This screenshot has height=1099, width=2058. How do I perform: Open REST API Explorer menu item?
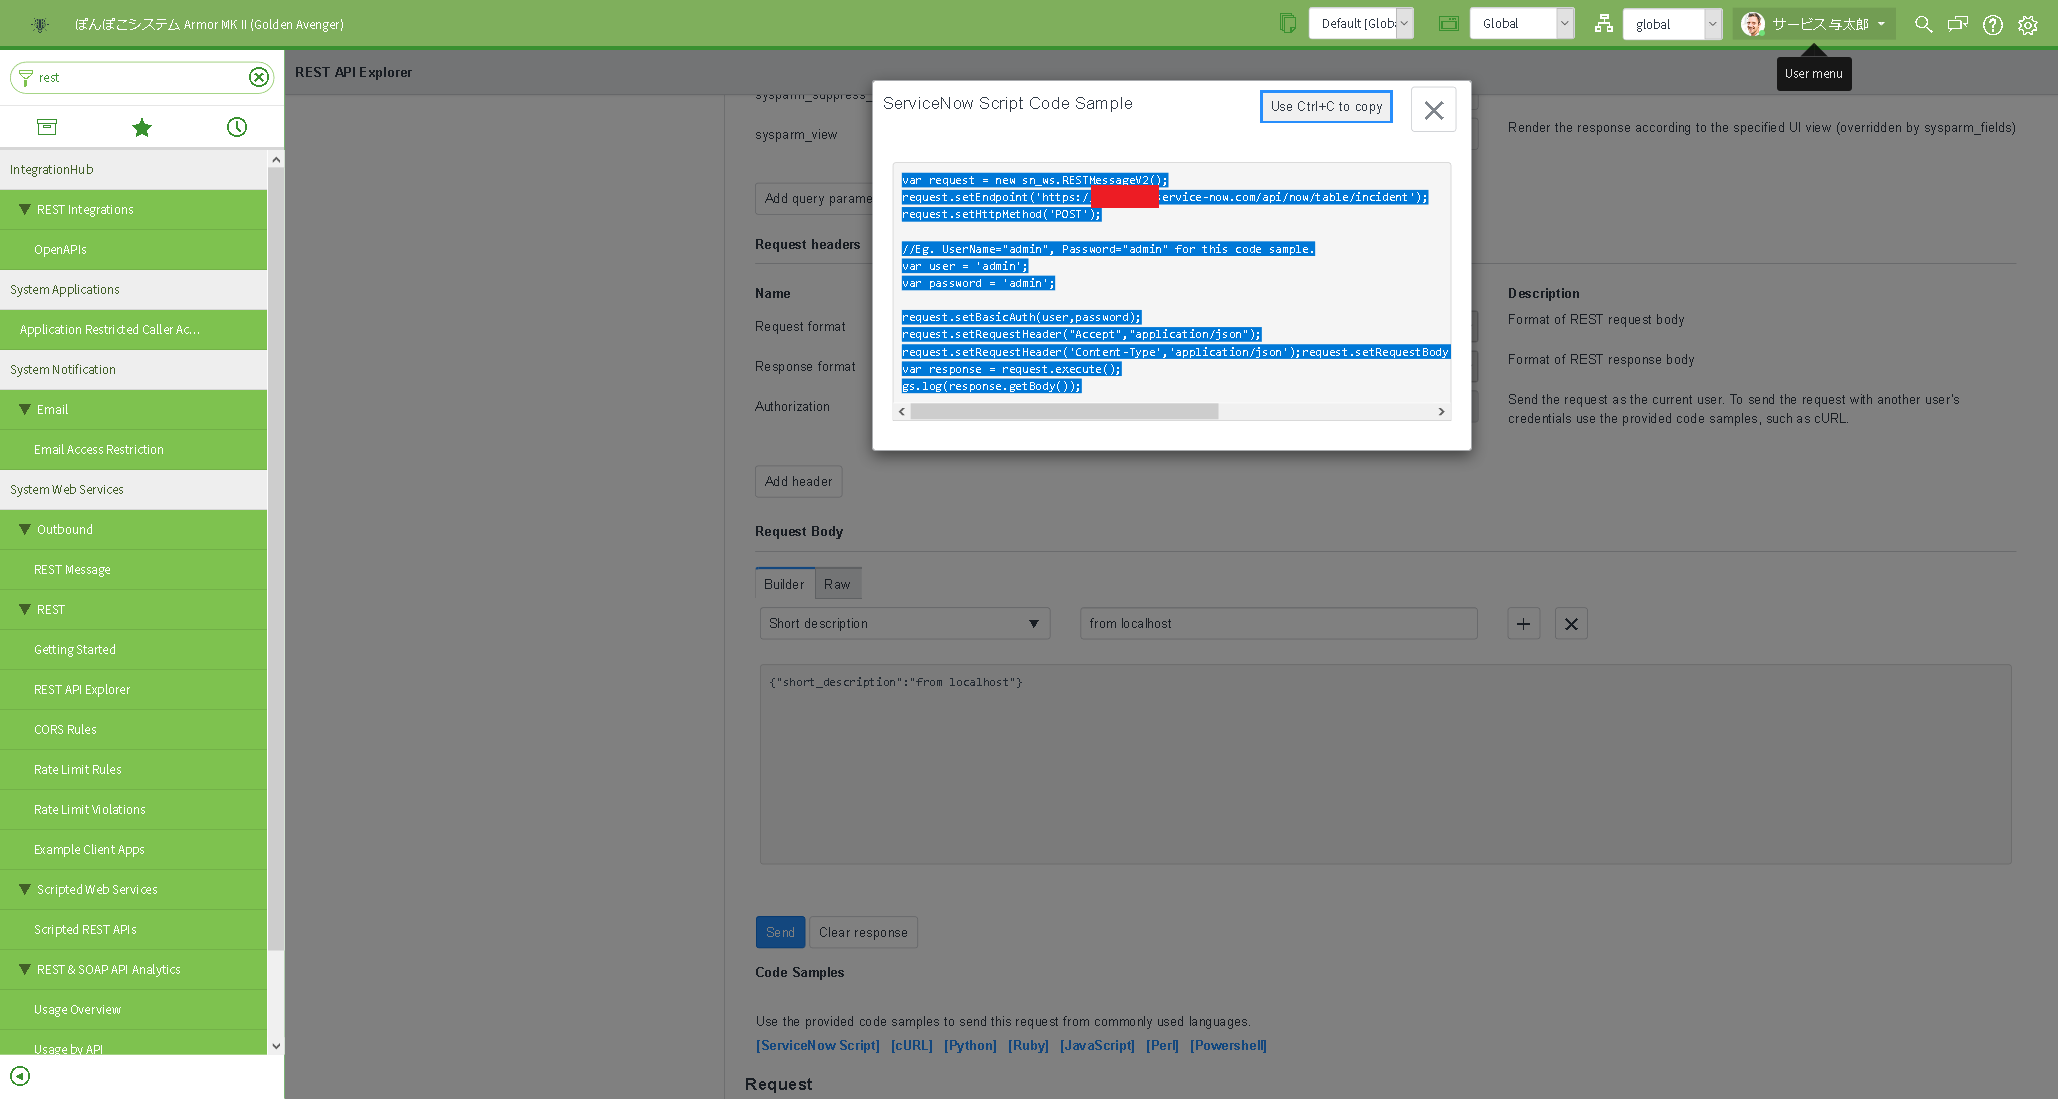(x=82, y=689)
